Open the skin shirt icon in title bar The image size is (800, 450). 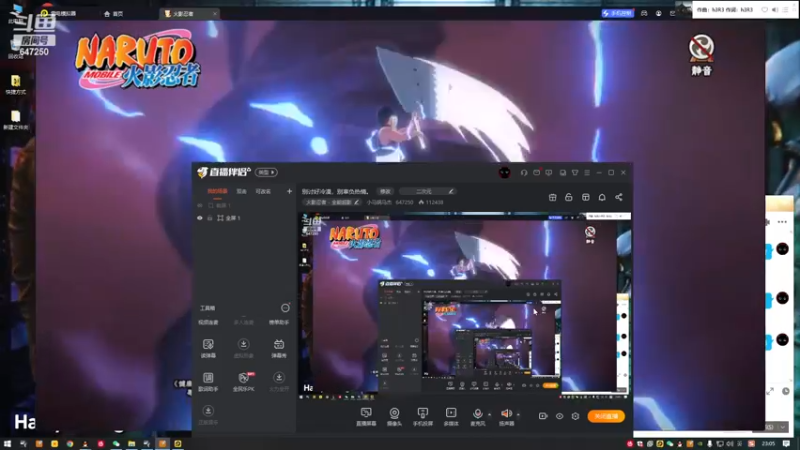point(575,173)
